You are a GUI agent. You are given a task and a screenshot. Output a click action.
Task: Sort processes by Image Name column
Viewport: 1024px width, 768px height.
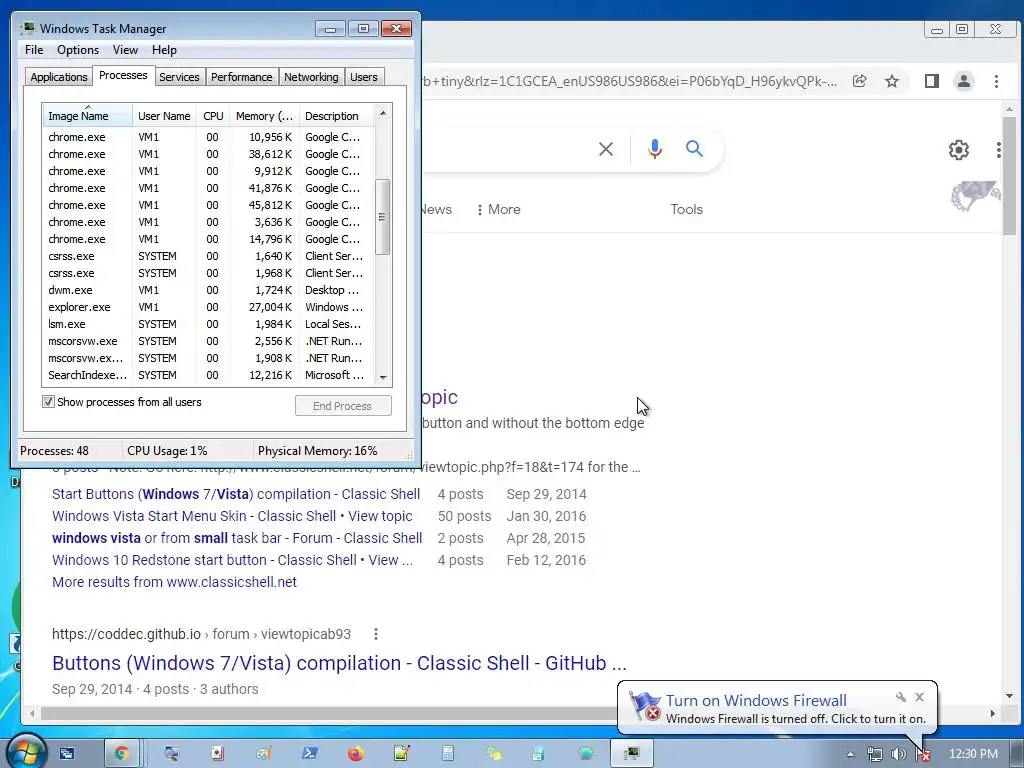pyautogui.click(x=87, y=116)
